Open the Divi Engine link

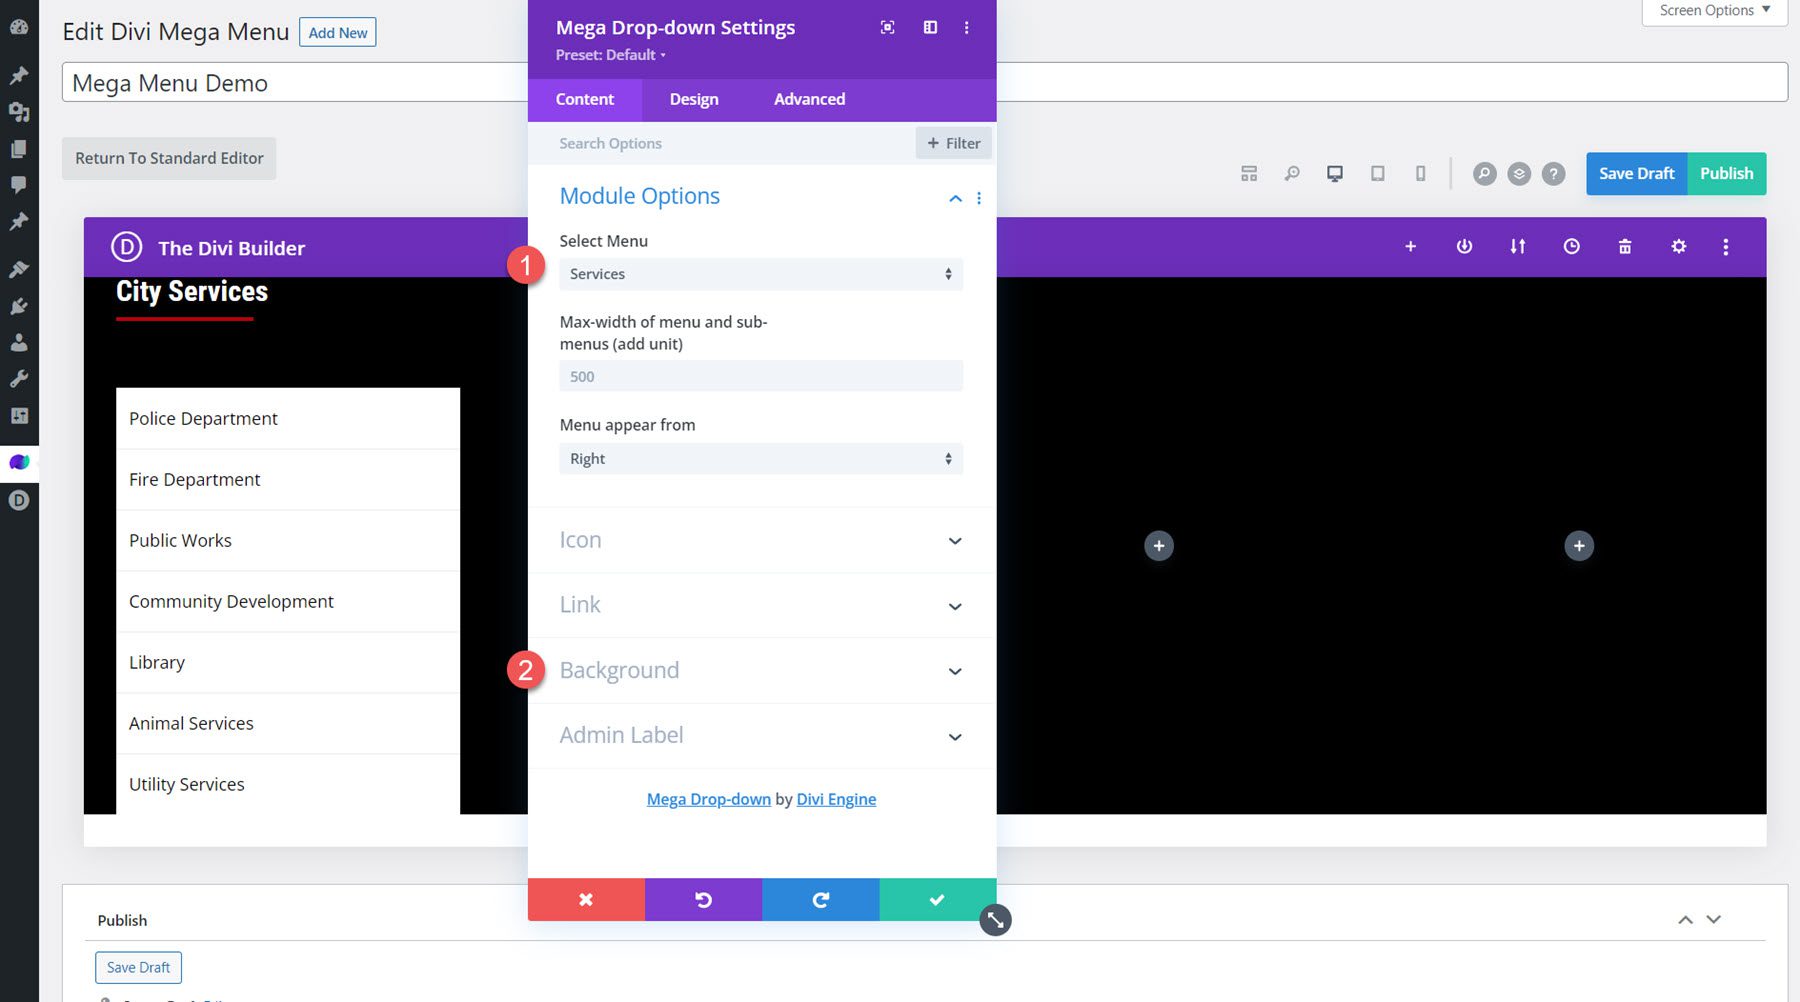coord(836,799)
